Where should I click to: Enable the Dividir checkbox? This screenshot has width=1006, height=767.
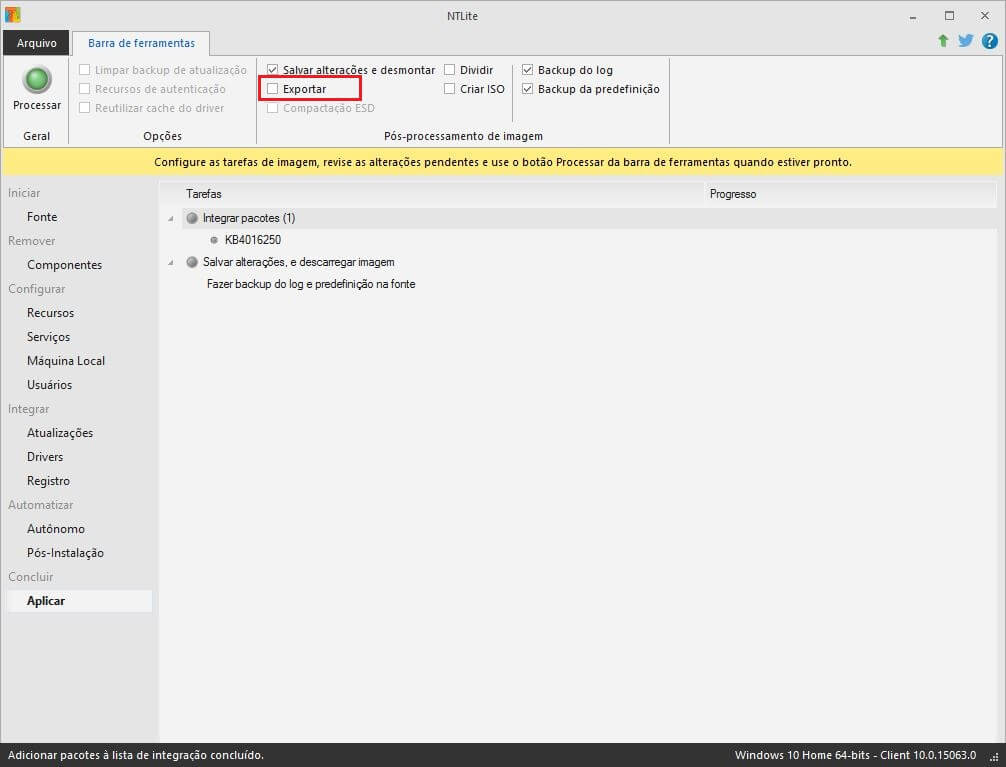pos(449,70)
